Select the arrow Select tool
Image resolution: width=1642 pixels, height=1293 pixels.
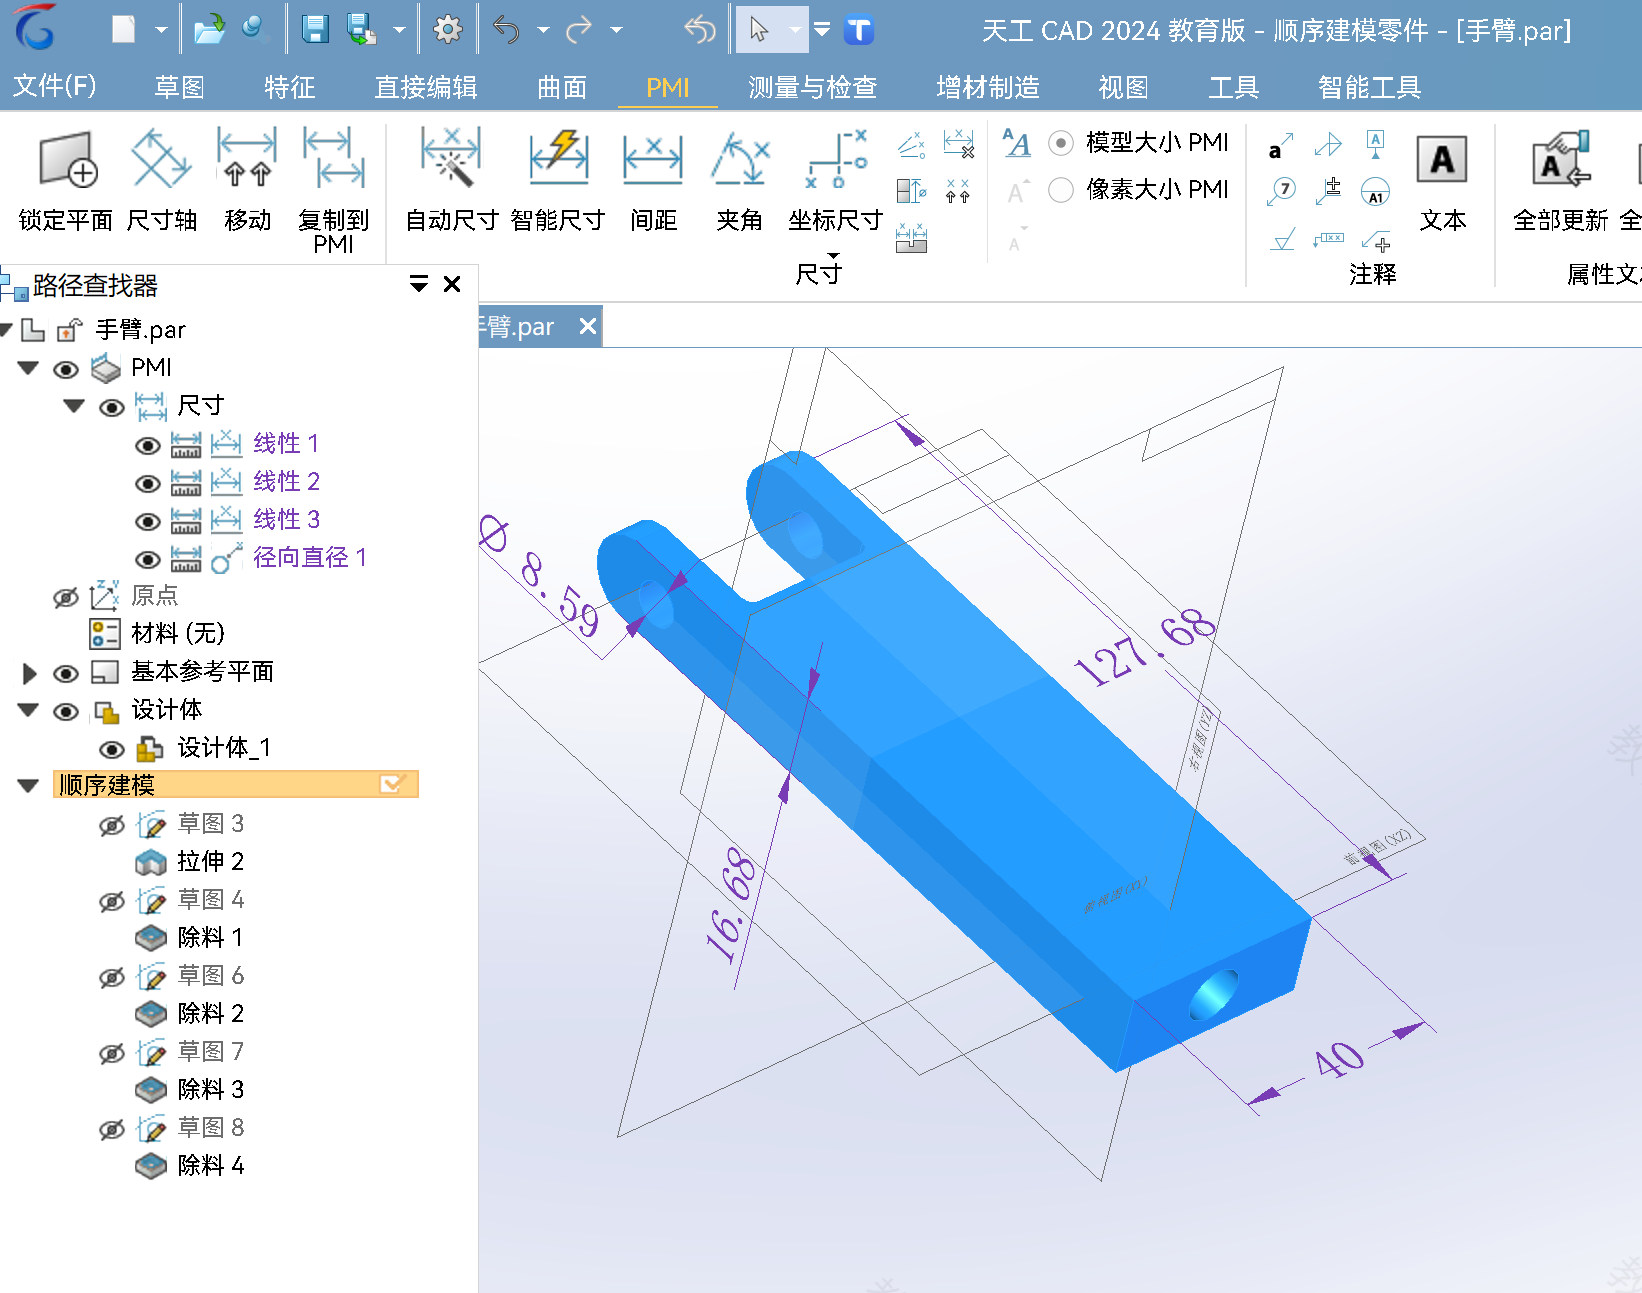759,30
